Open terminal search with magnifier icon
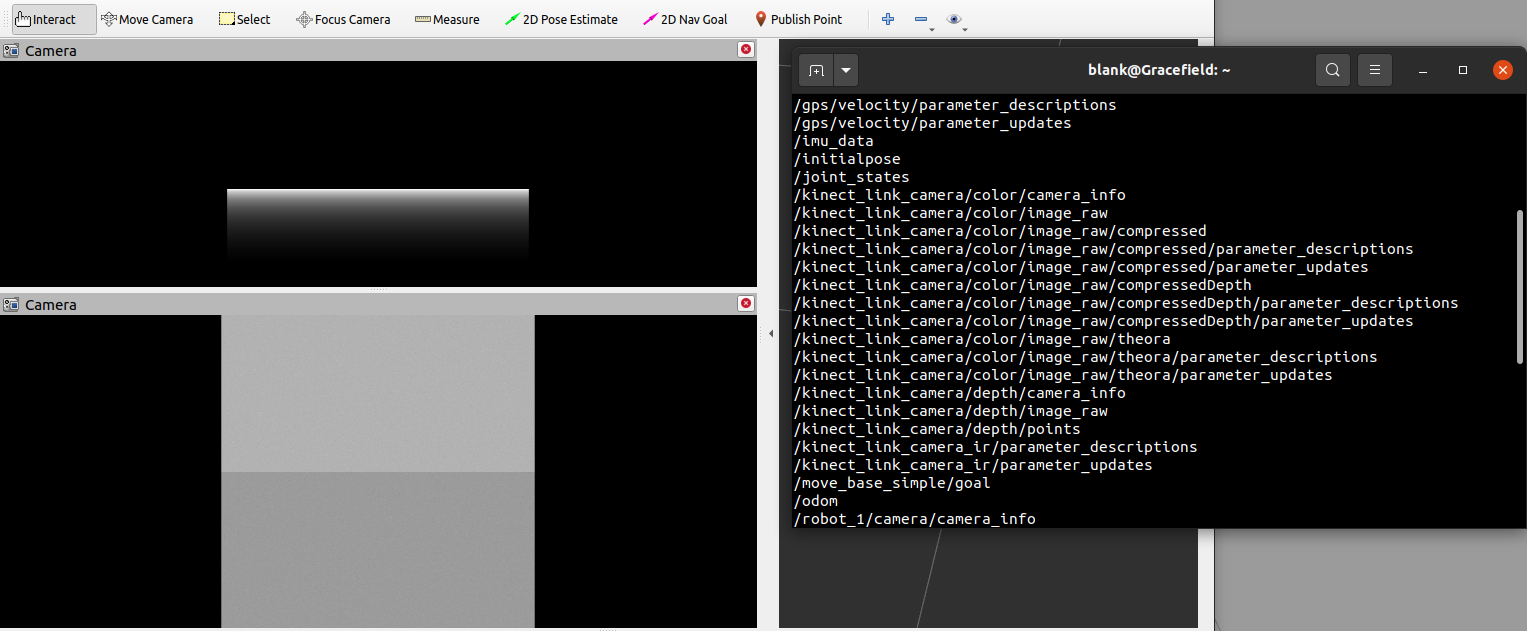The height and width of the screenshot is (631, 1527). pyautogui.click(x=1332, y=70)
